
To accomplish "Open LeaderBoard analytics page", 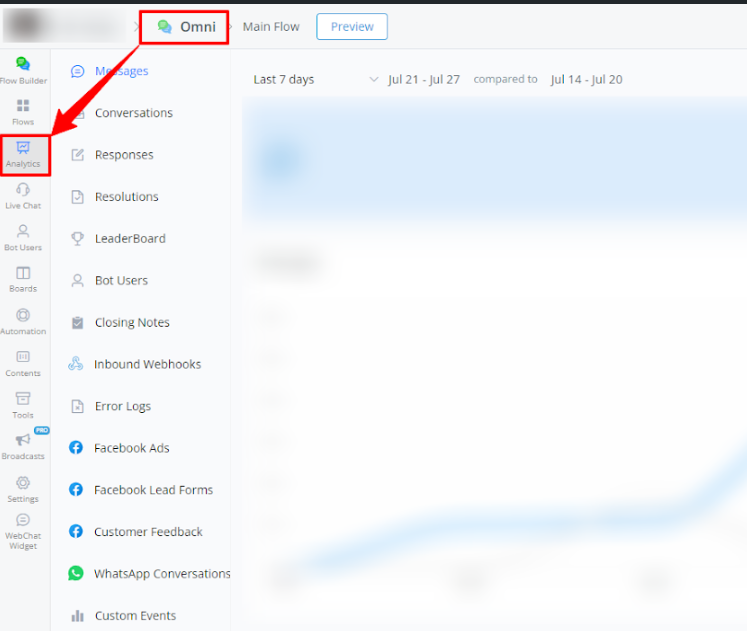I will coord(130,239).
